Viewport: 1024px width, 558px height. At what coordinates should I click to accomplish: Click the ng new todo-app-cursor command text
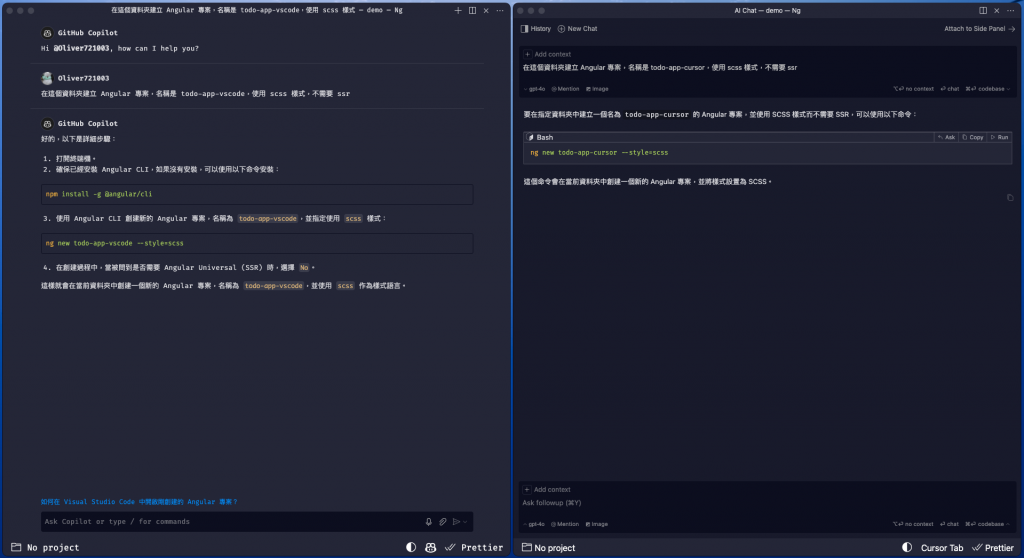click(599, 153)
